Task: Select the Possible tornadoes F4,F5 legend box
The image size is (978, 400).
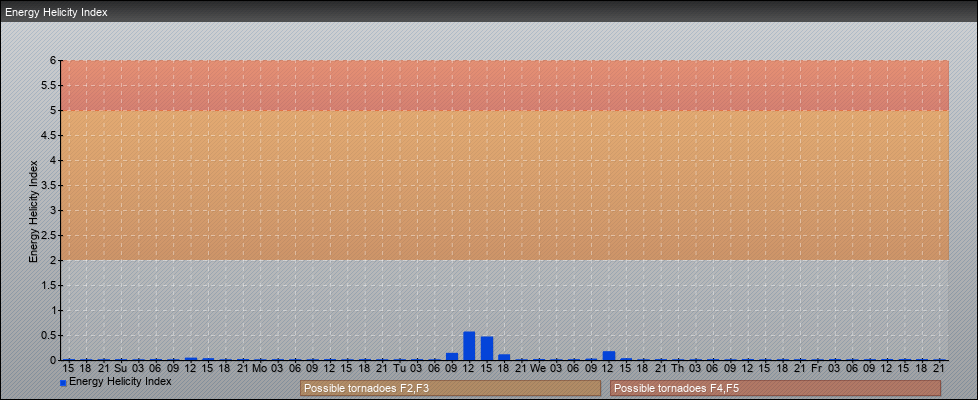Action: tap(775, 388)
